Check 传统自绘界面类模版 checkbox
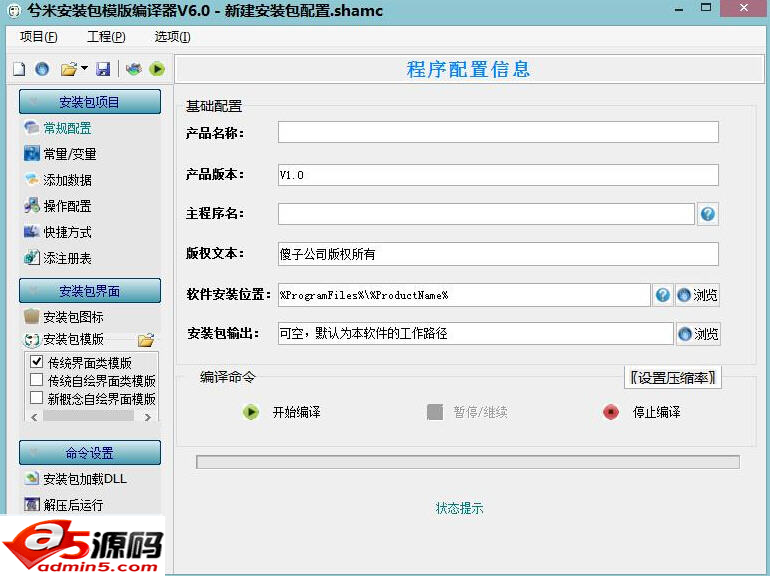The width and height of the screenshot is (770, 576). click(37, 380)
